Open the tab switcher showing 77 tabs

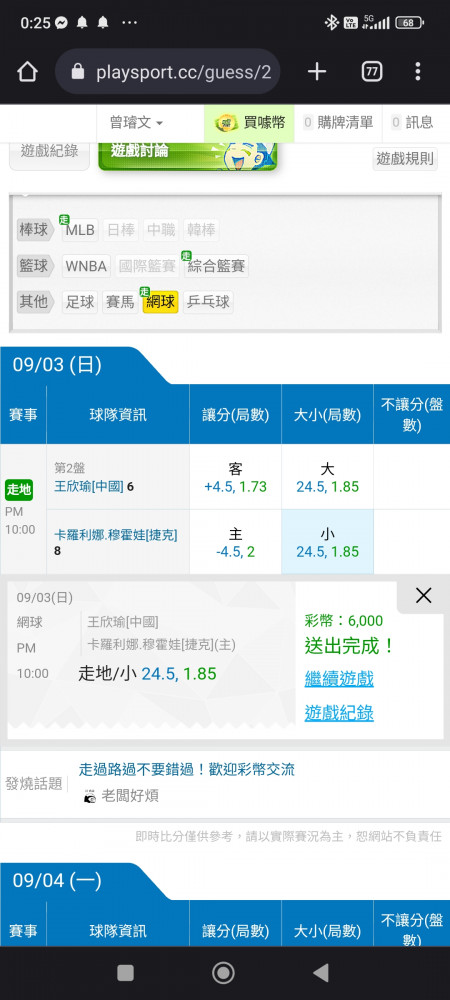click(x=372, y=71)
